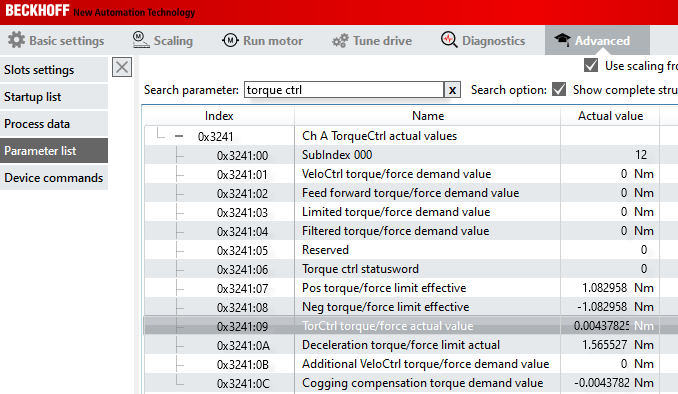Toggle Use scaling checkbox
Image resolution: width=678 pixels, height=394 pixels.
591,66
